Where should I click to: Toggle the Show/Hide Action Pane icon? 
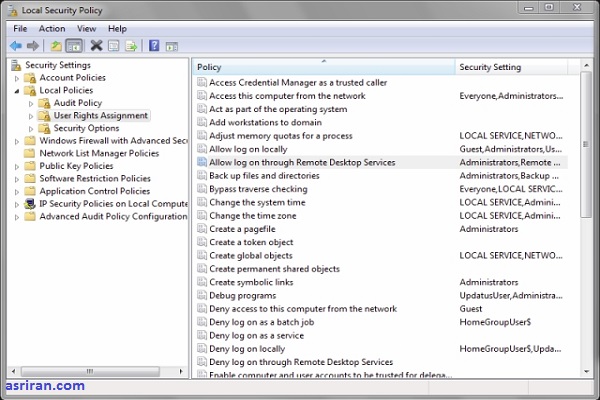coord(172,46)
